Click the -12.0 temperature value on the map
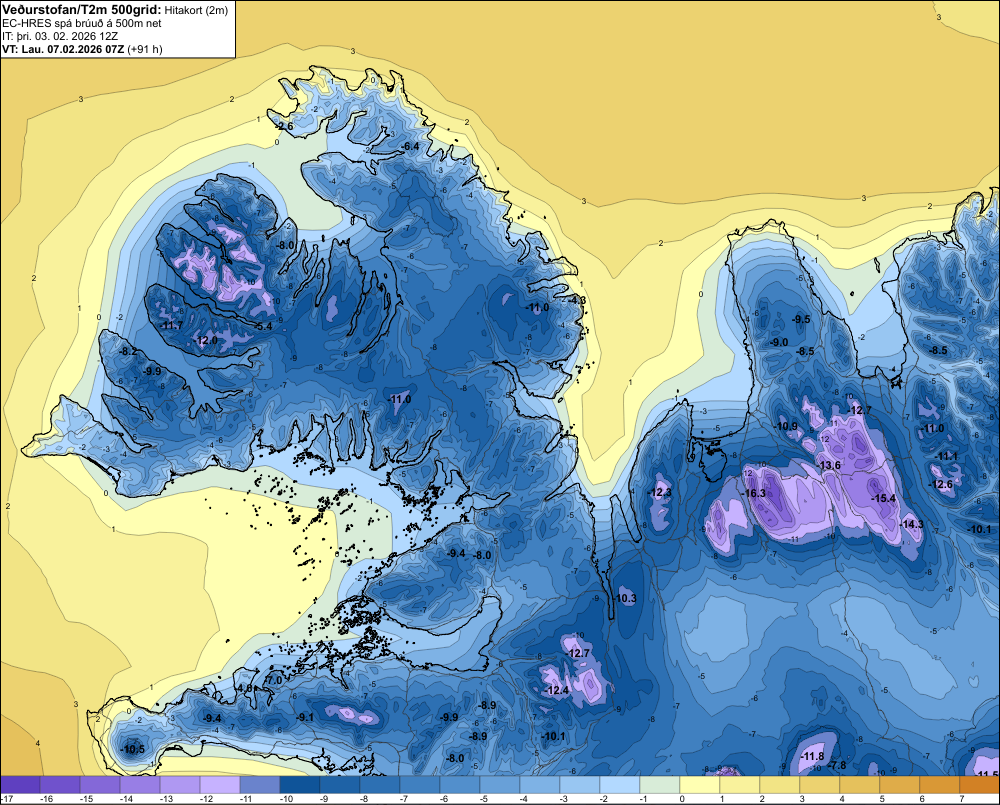1000x805 pixels. pos(205,341)
